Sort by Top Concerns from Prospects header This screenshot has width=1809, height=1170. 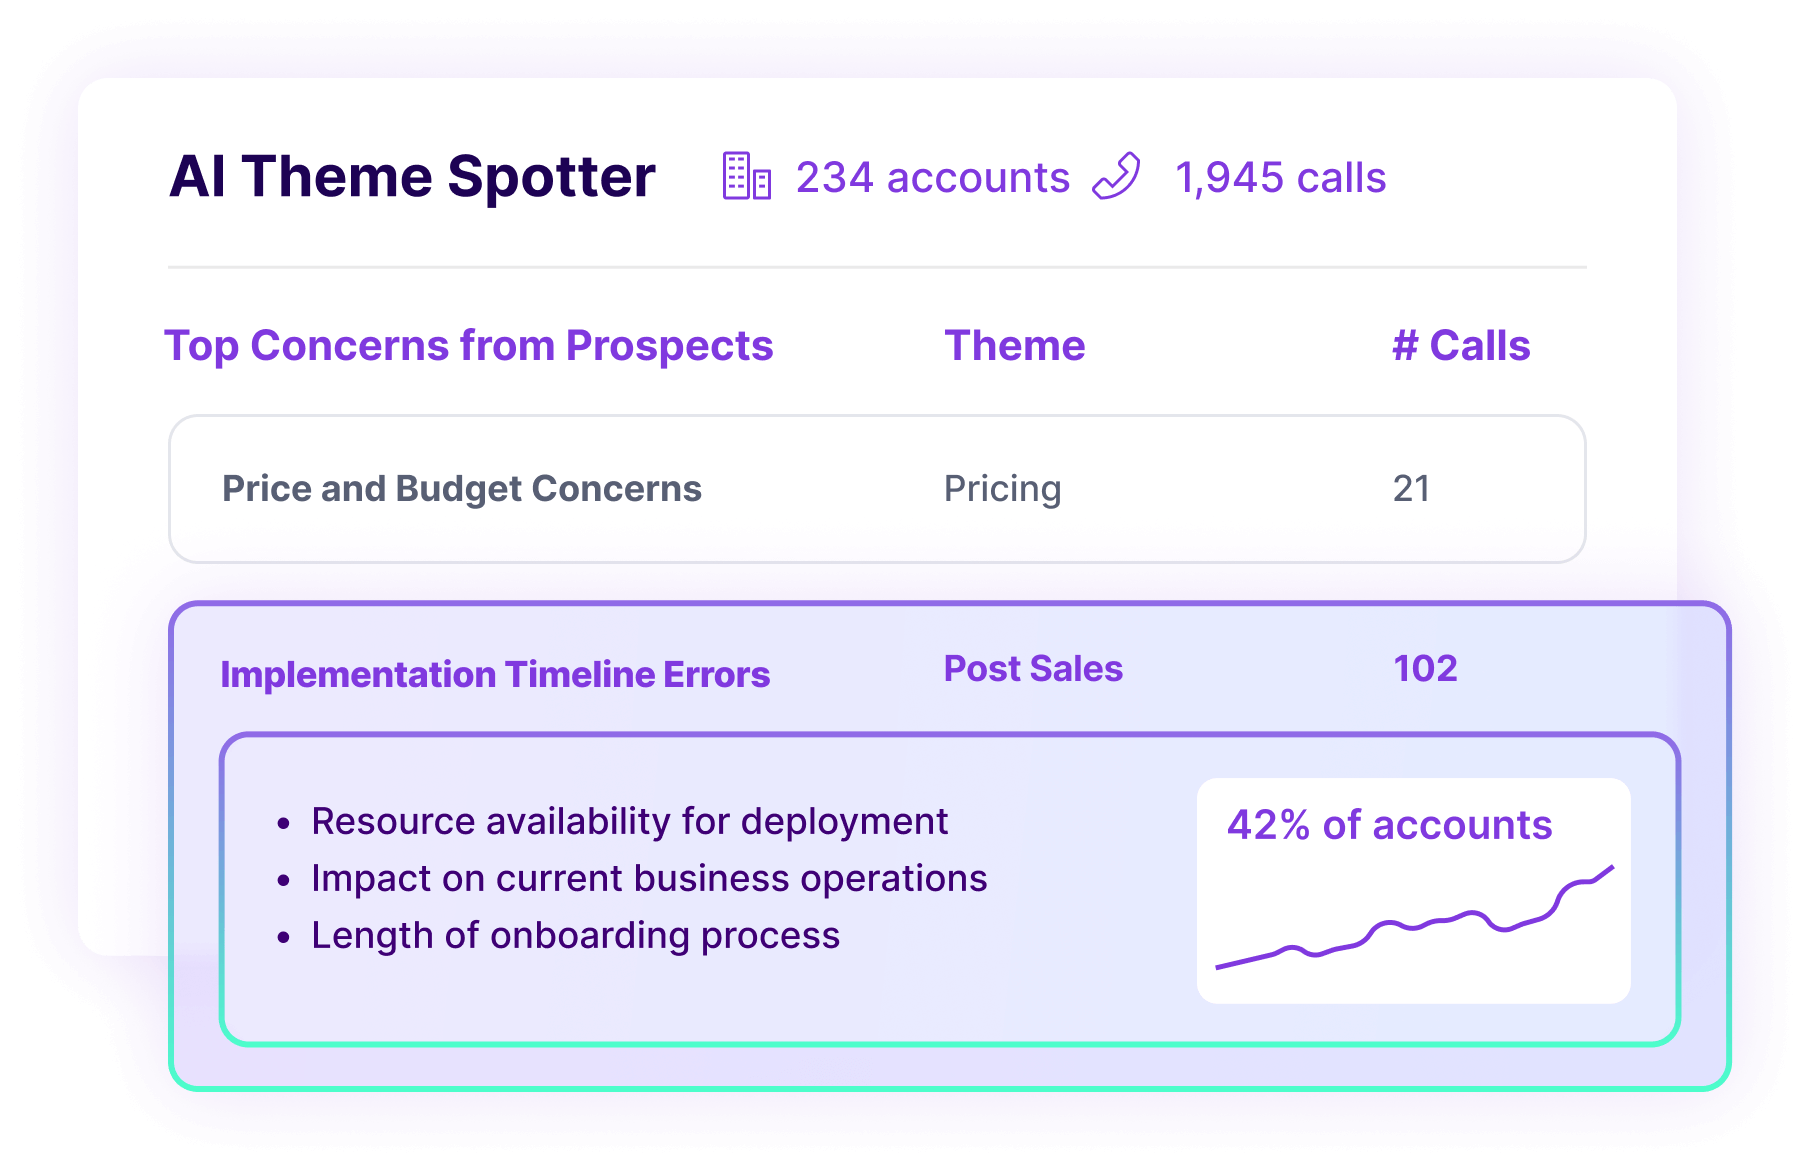click(469, 346)
